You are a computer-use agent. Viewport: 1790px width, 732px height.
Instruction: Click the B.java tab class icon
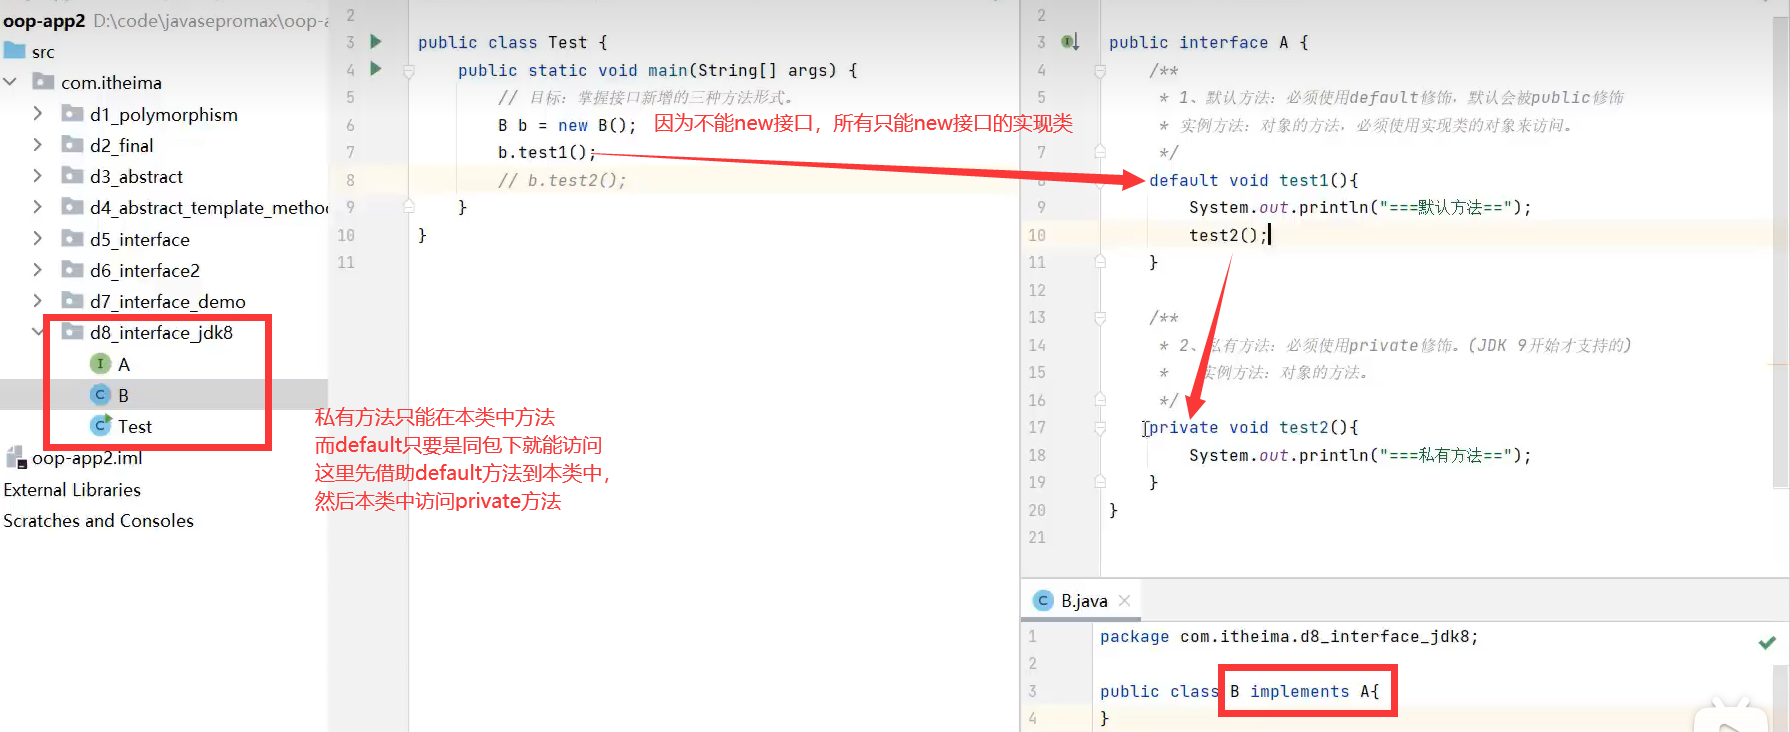[1043, 600]
